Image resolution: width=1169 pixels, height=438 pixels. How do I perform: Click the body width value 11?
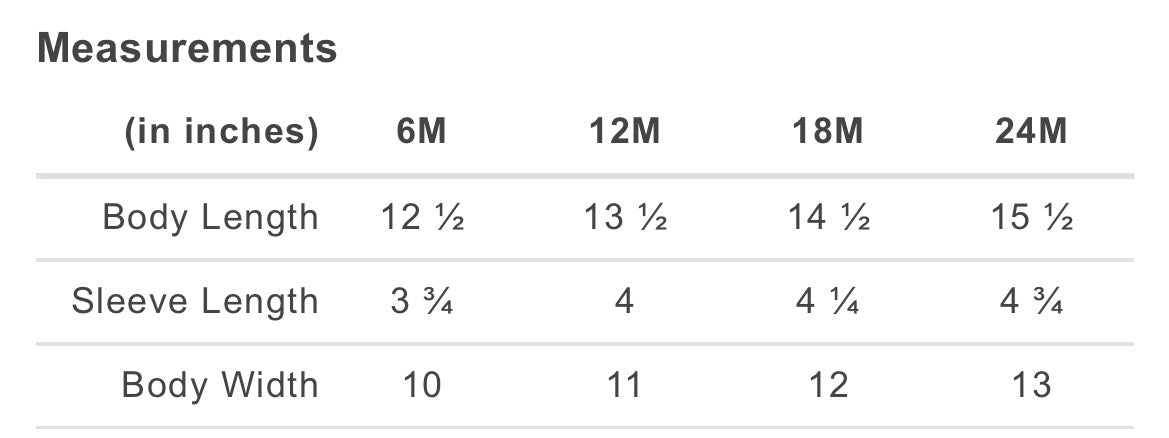pyautogui.click(x=625, y=386)
